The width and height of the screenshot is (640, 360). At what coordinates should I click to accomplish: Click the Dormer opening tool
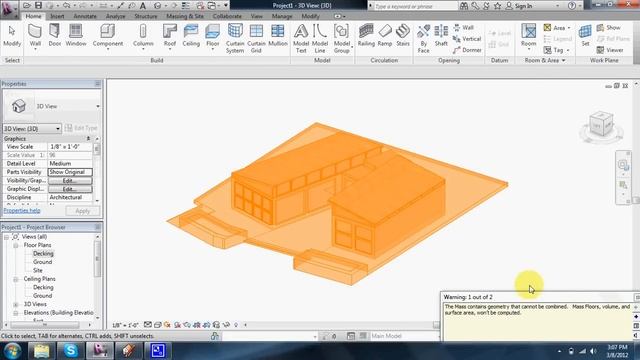tap(467, 50)
